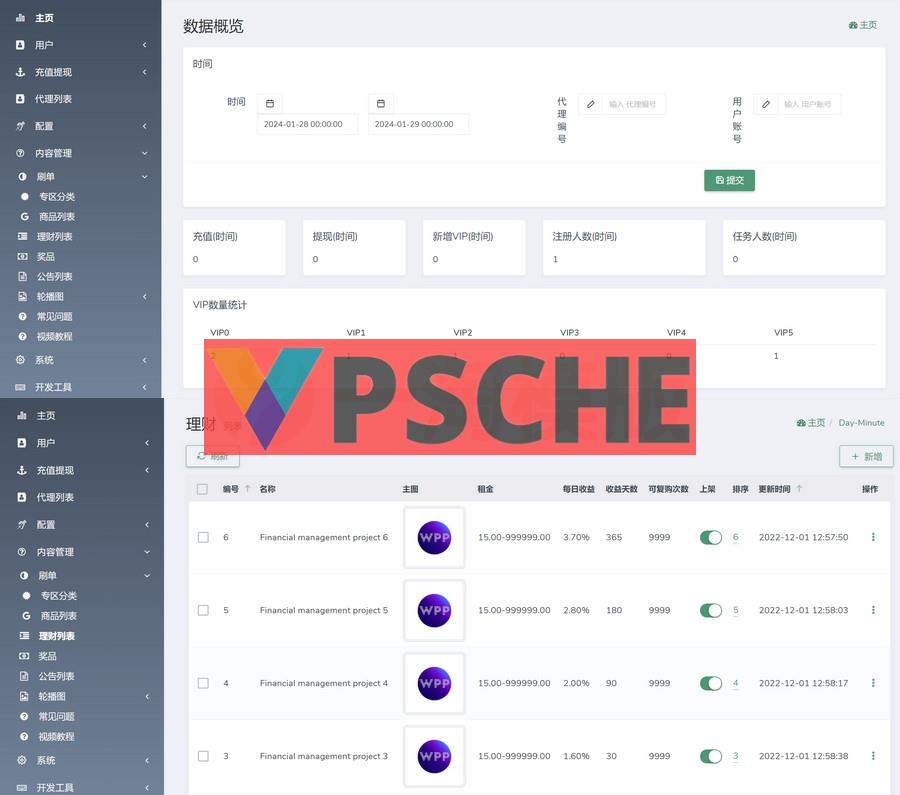Viewport: 900px width, 795px height.
Task: Click the 新增 add button above the table
Action: coord(866,456)
